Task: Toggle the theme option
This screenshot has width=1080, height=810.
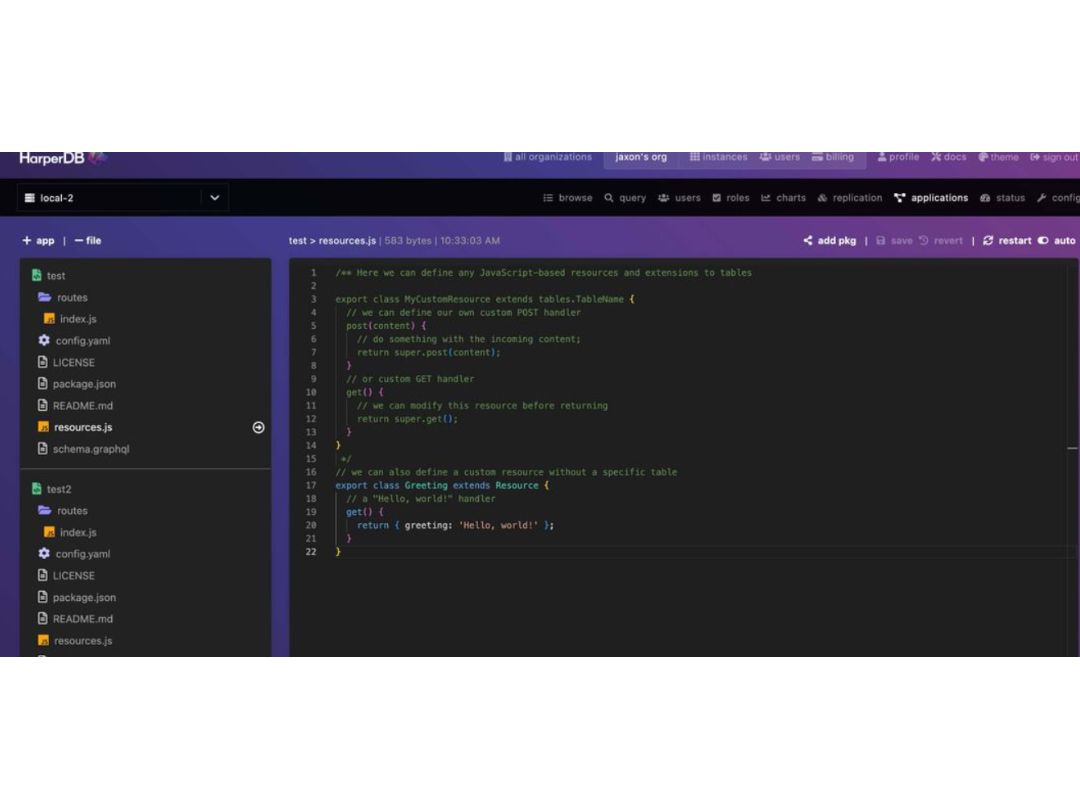Action: pos(998,157)
